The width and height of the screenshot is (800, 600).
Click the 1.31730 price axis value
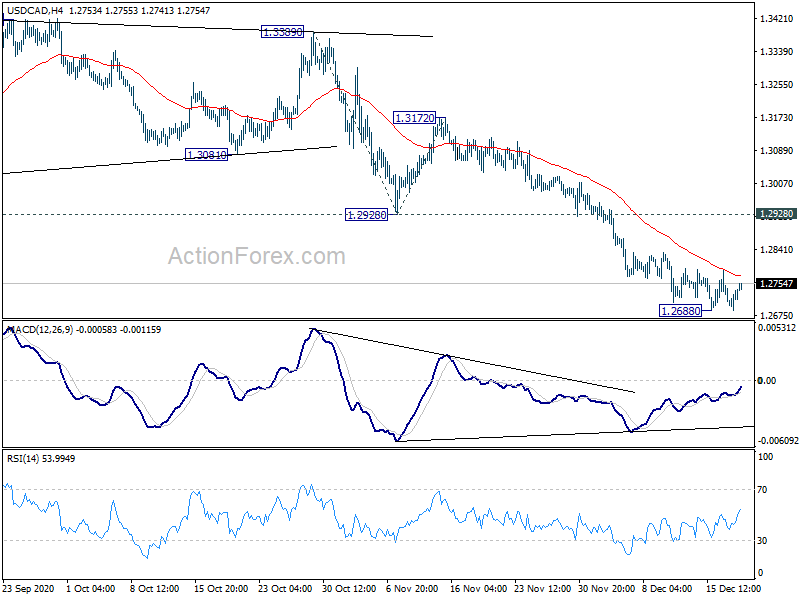[x=777, y=117]
